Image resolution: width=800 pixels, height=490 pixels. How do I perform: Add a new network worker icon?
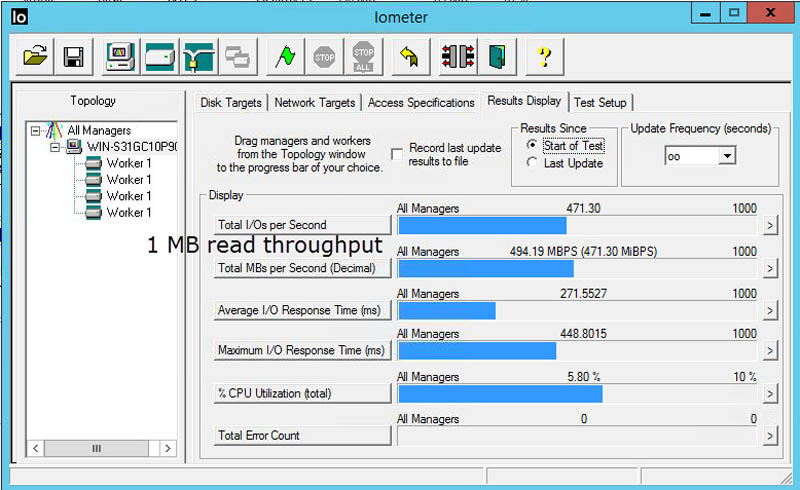tap(199, 56)
